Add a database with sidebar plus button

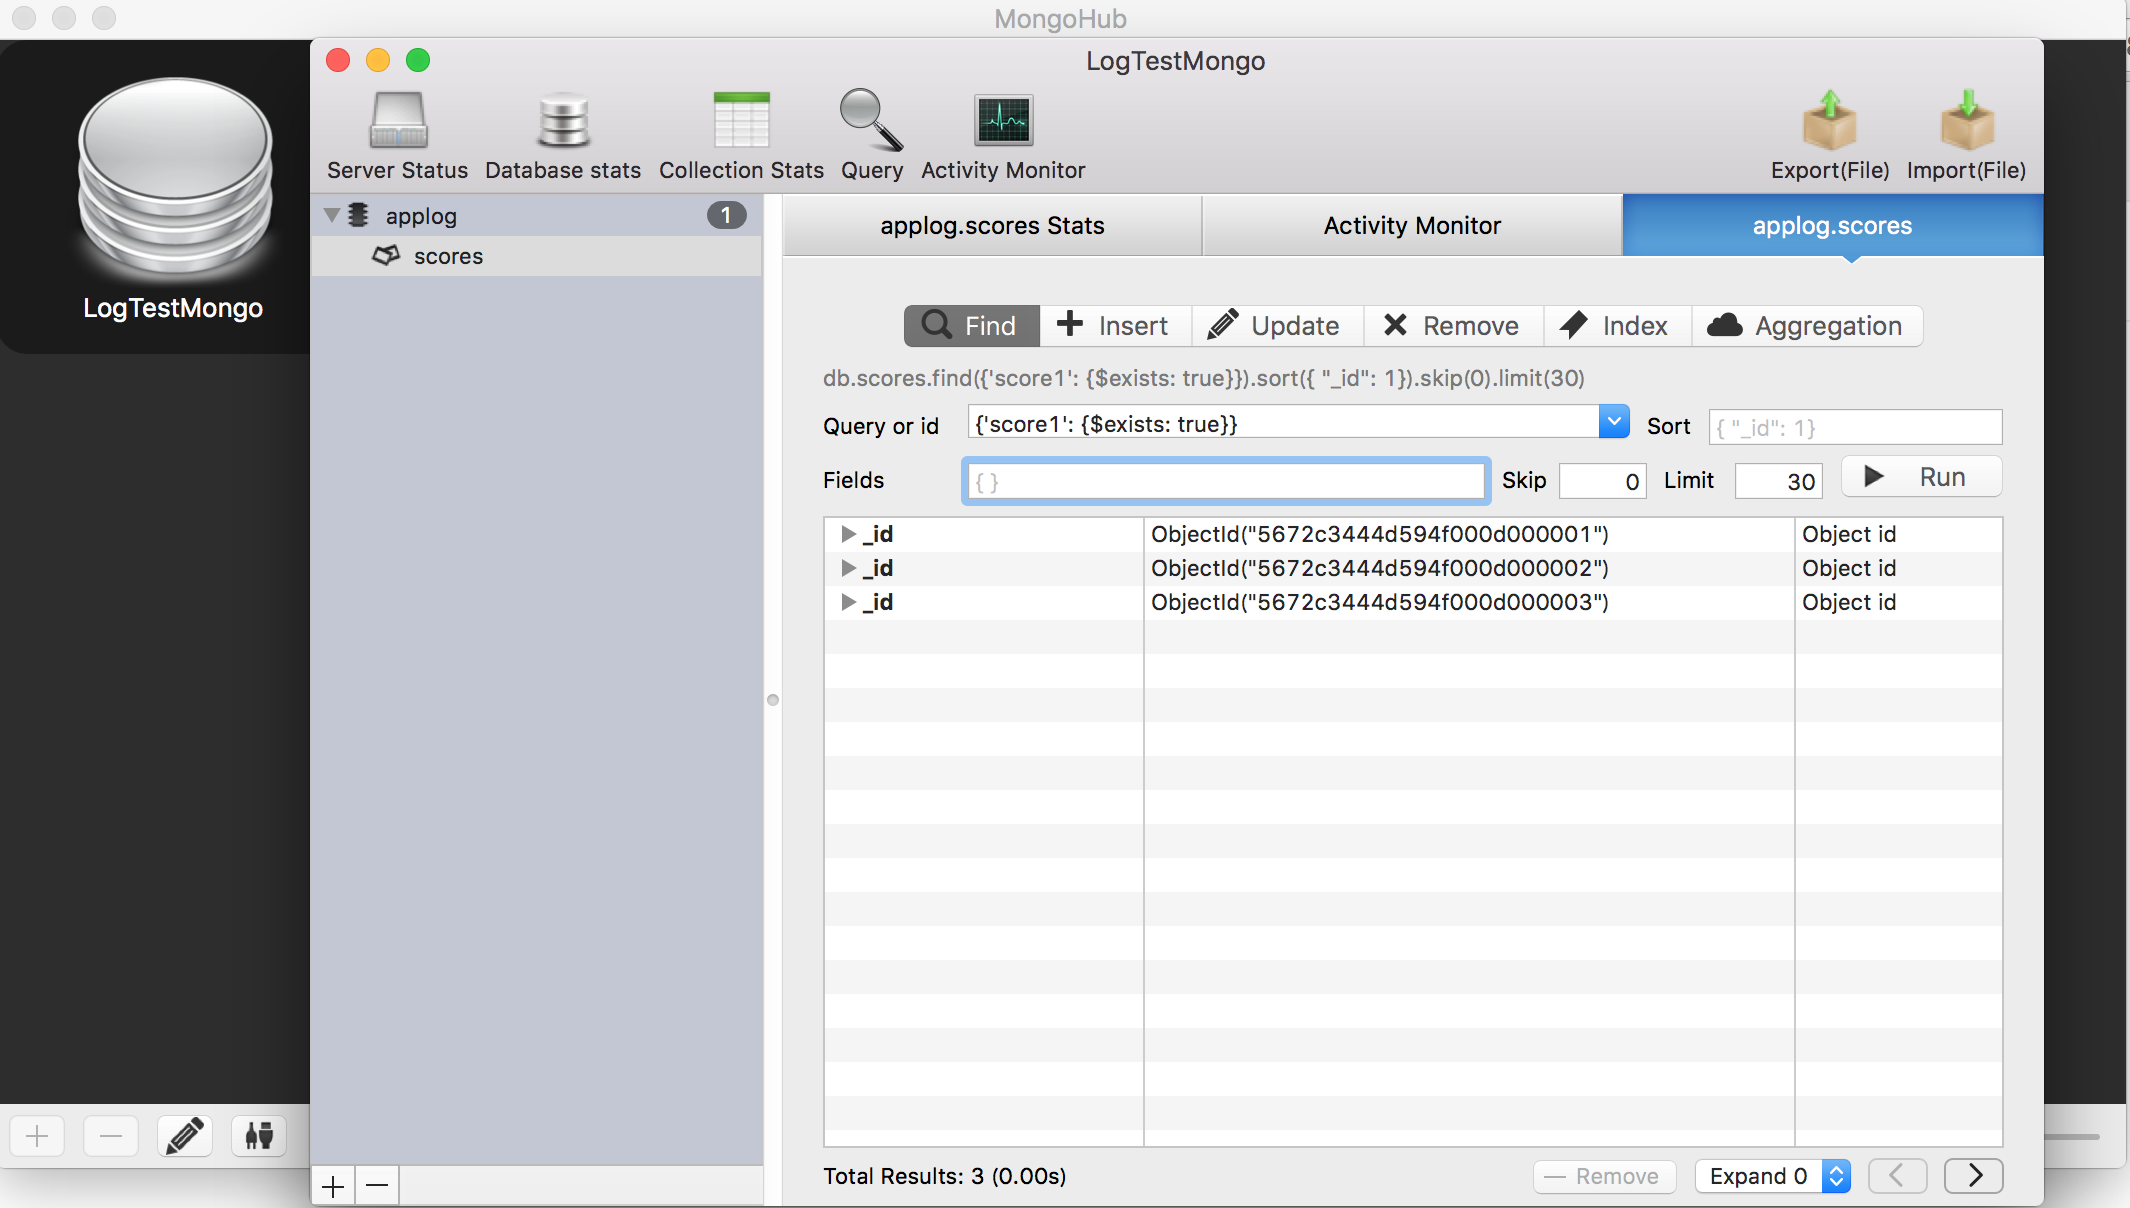[333, 1187]
